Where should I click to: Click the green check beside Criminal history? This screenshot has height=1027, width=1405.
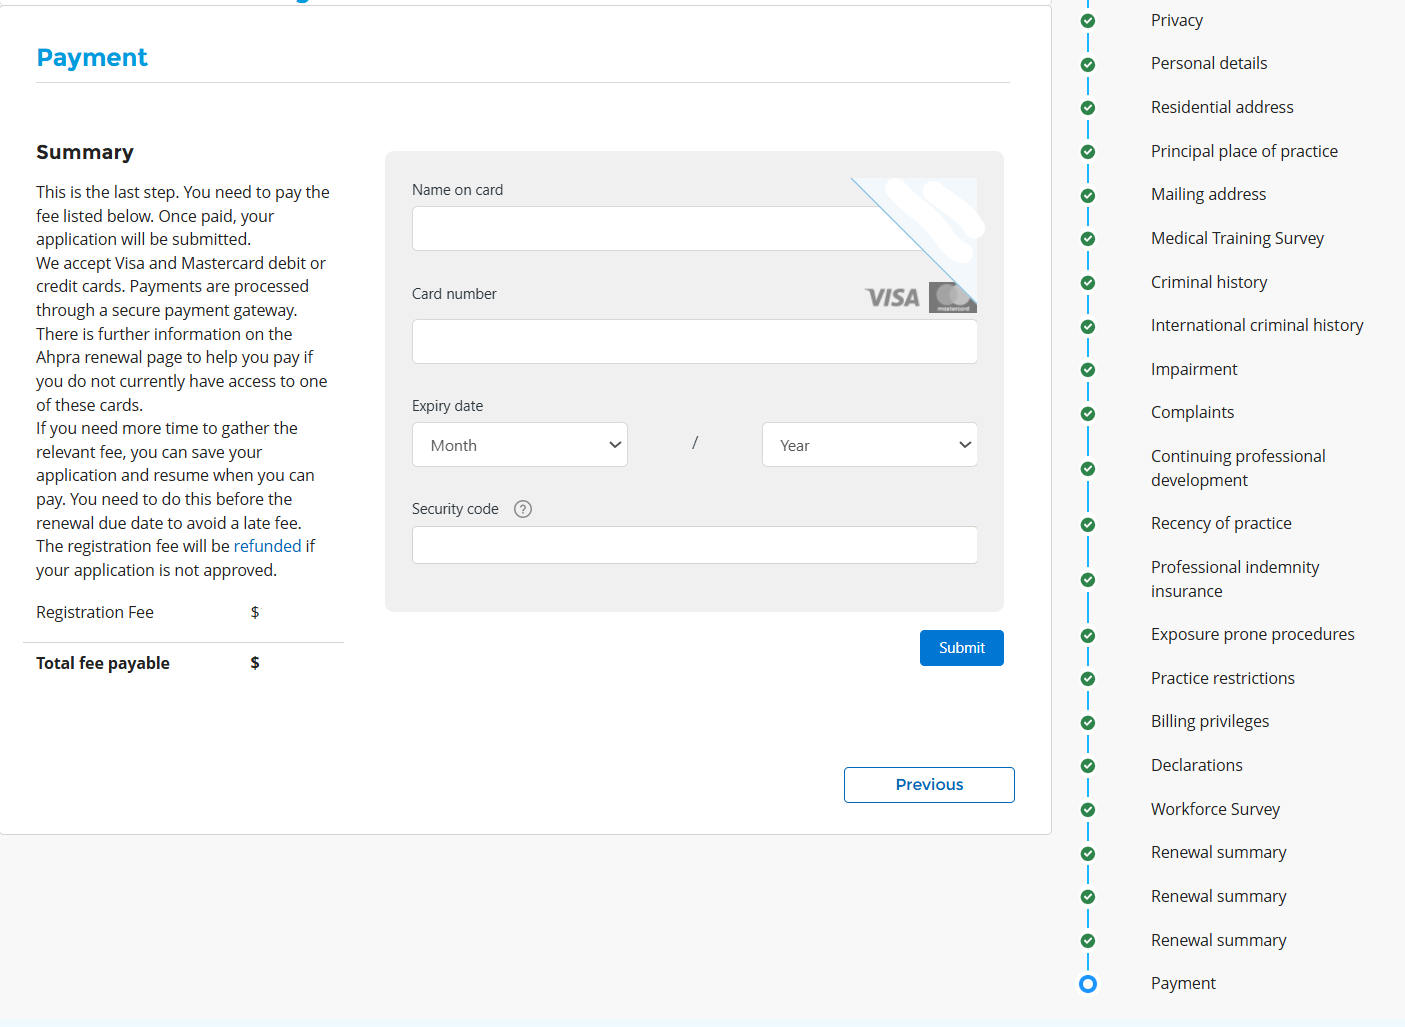point(1088,283)
